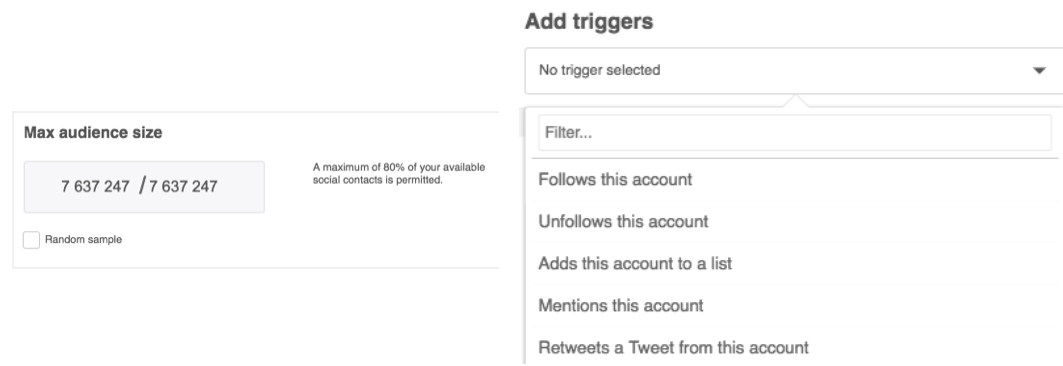Image resolution: width=1063 pixels, height=366 pixels.
Task: Click the total count after the slash
Action: (183, 186)
